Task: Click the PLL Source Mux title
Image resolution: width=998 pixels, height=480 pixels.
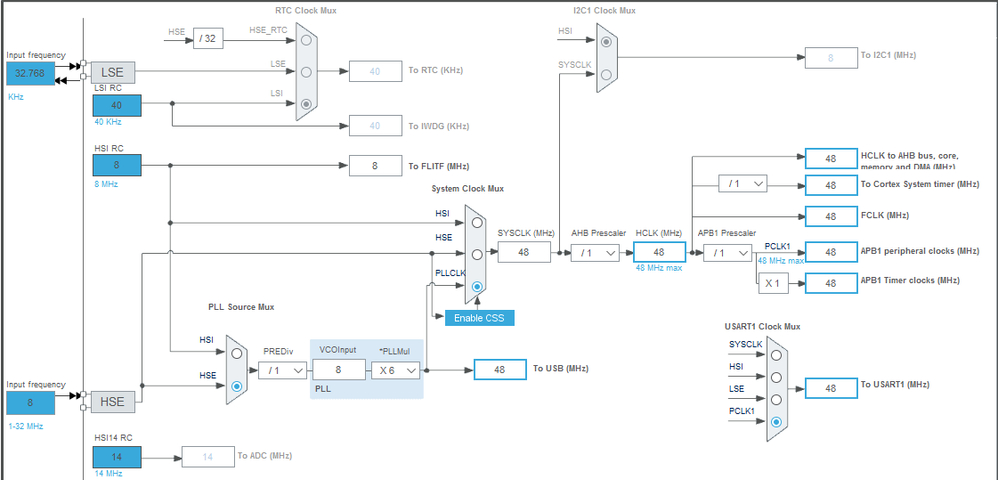Action: (241, 307)
